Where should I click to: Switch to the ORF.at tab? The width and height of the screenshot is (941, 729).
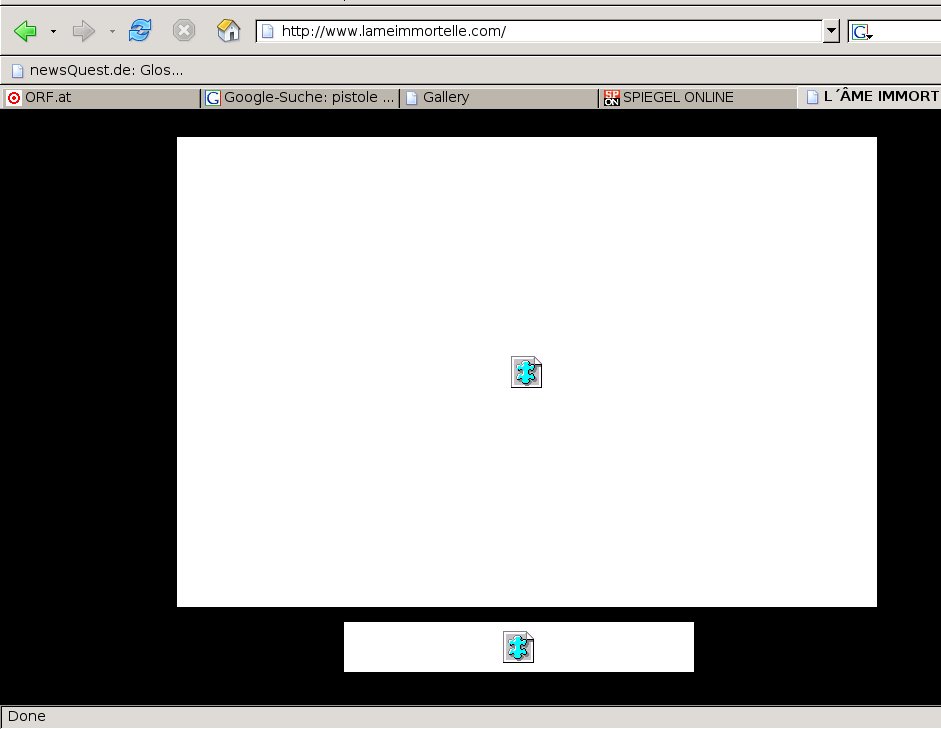100,97
